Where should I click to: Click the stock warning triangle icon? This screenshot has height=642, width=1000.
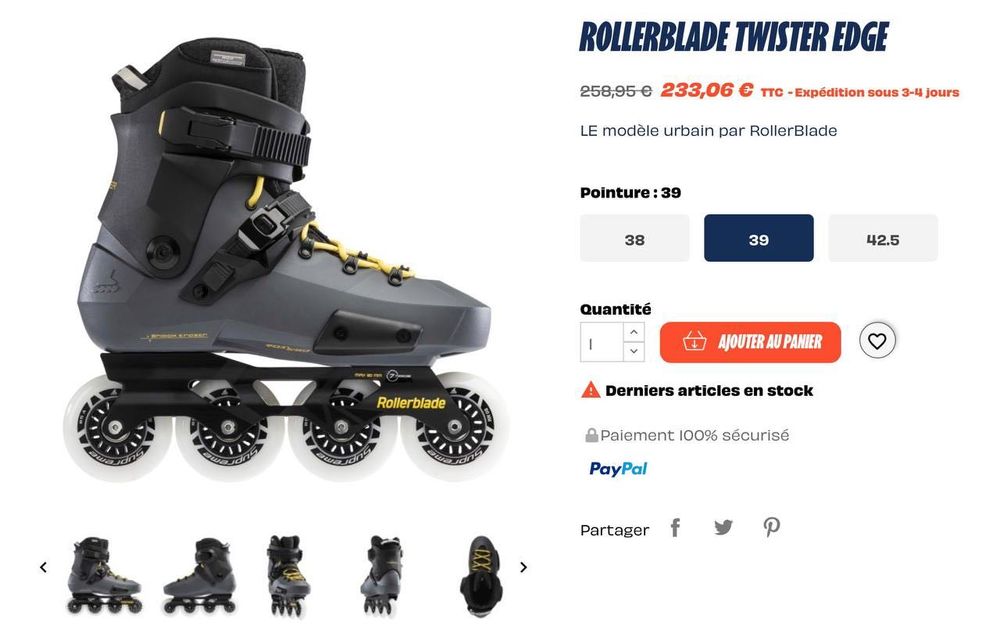(591, 390)
